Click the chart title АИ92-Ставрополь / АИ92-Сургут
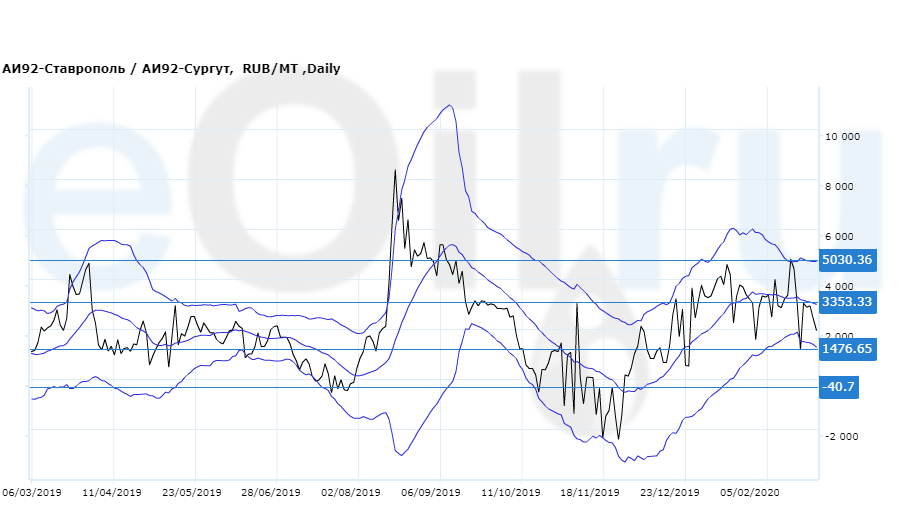The width and height of the screenshot is (909, 509). click(x=119, y=69)
